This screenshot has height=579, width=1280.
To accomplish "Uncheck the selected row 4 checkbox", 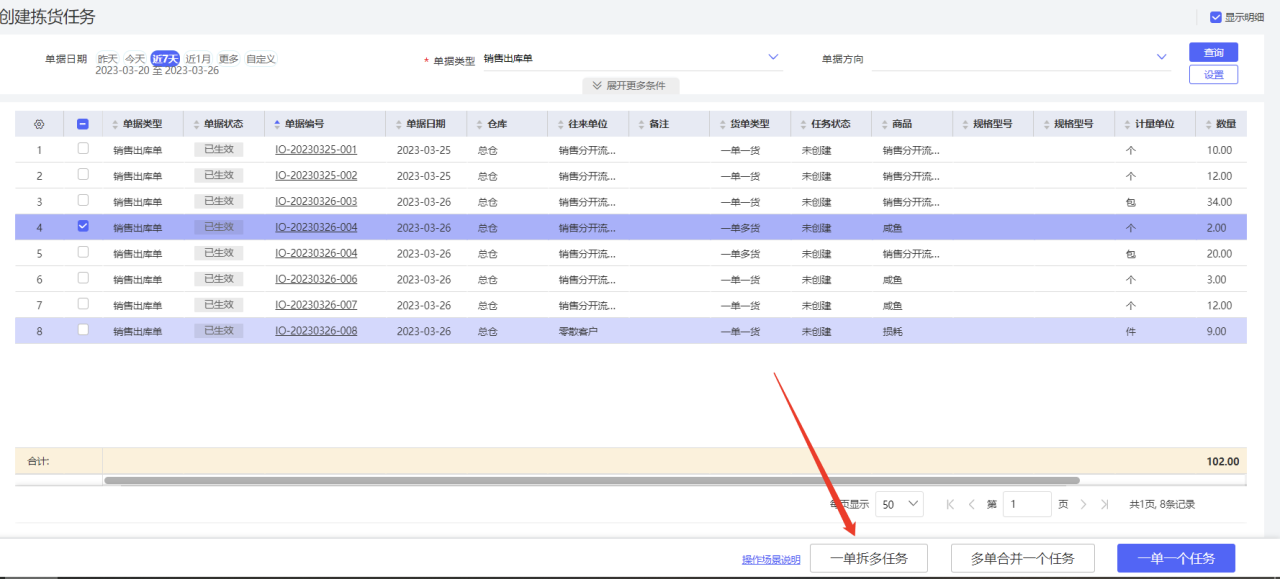I will 83,227.
